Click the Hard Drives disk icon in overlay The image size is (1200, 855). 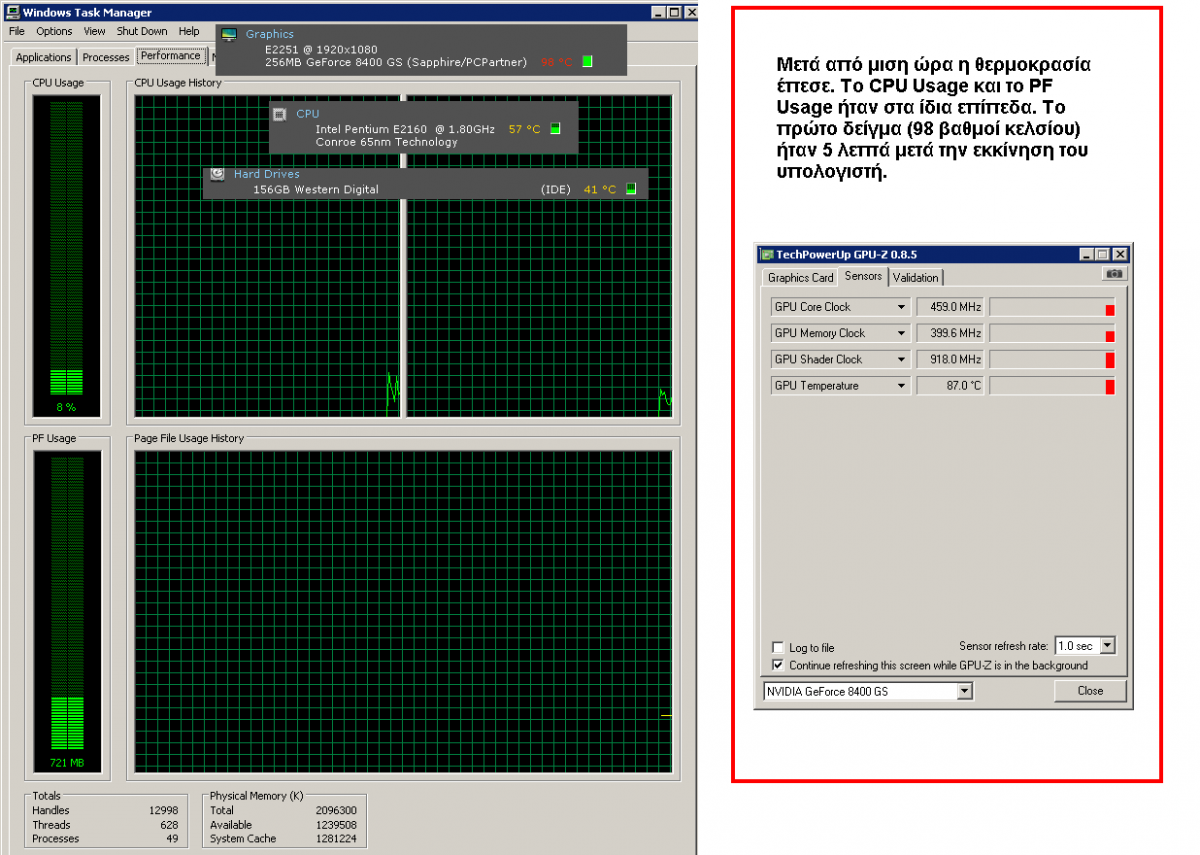[217, 173]
